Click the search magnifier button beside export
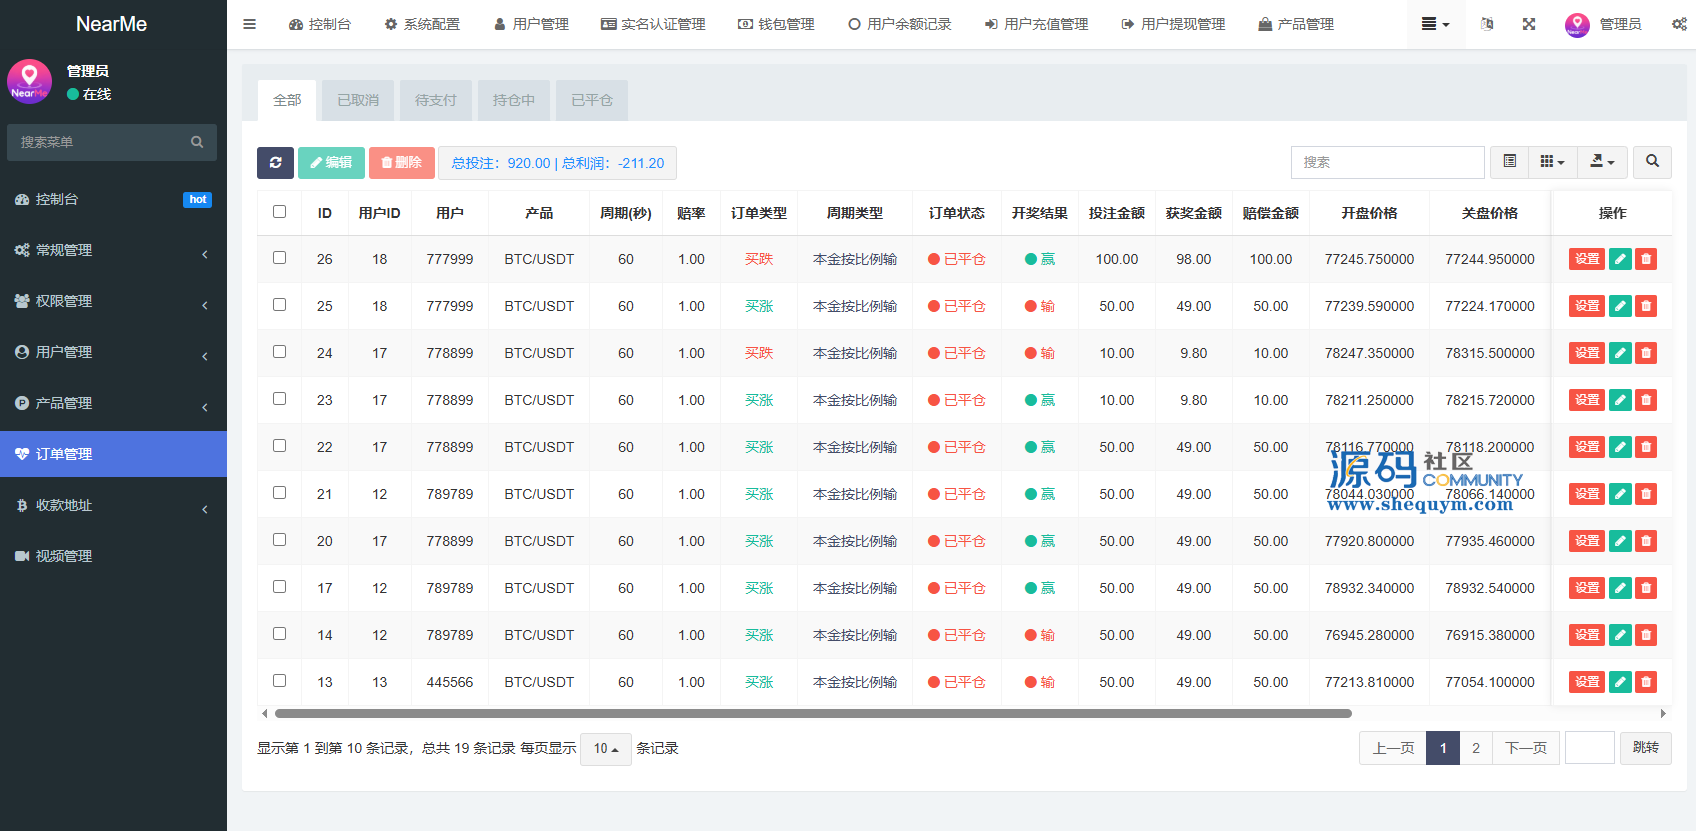The height and width of the screenshot is (831, 1696). tap(1652, 162)
